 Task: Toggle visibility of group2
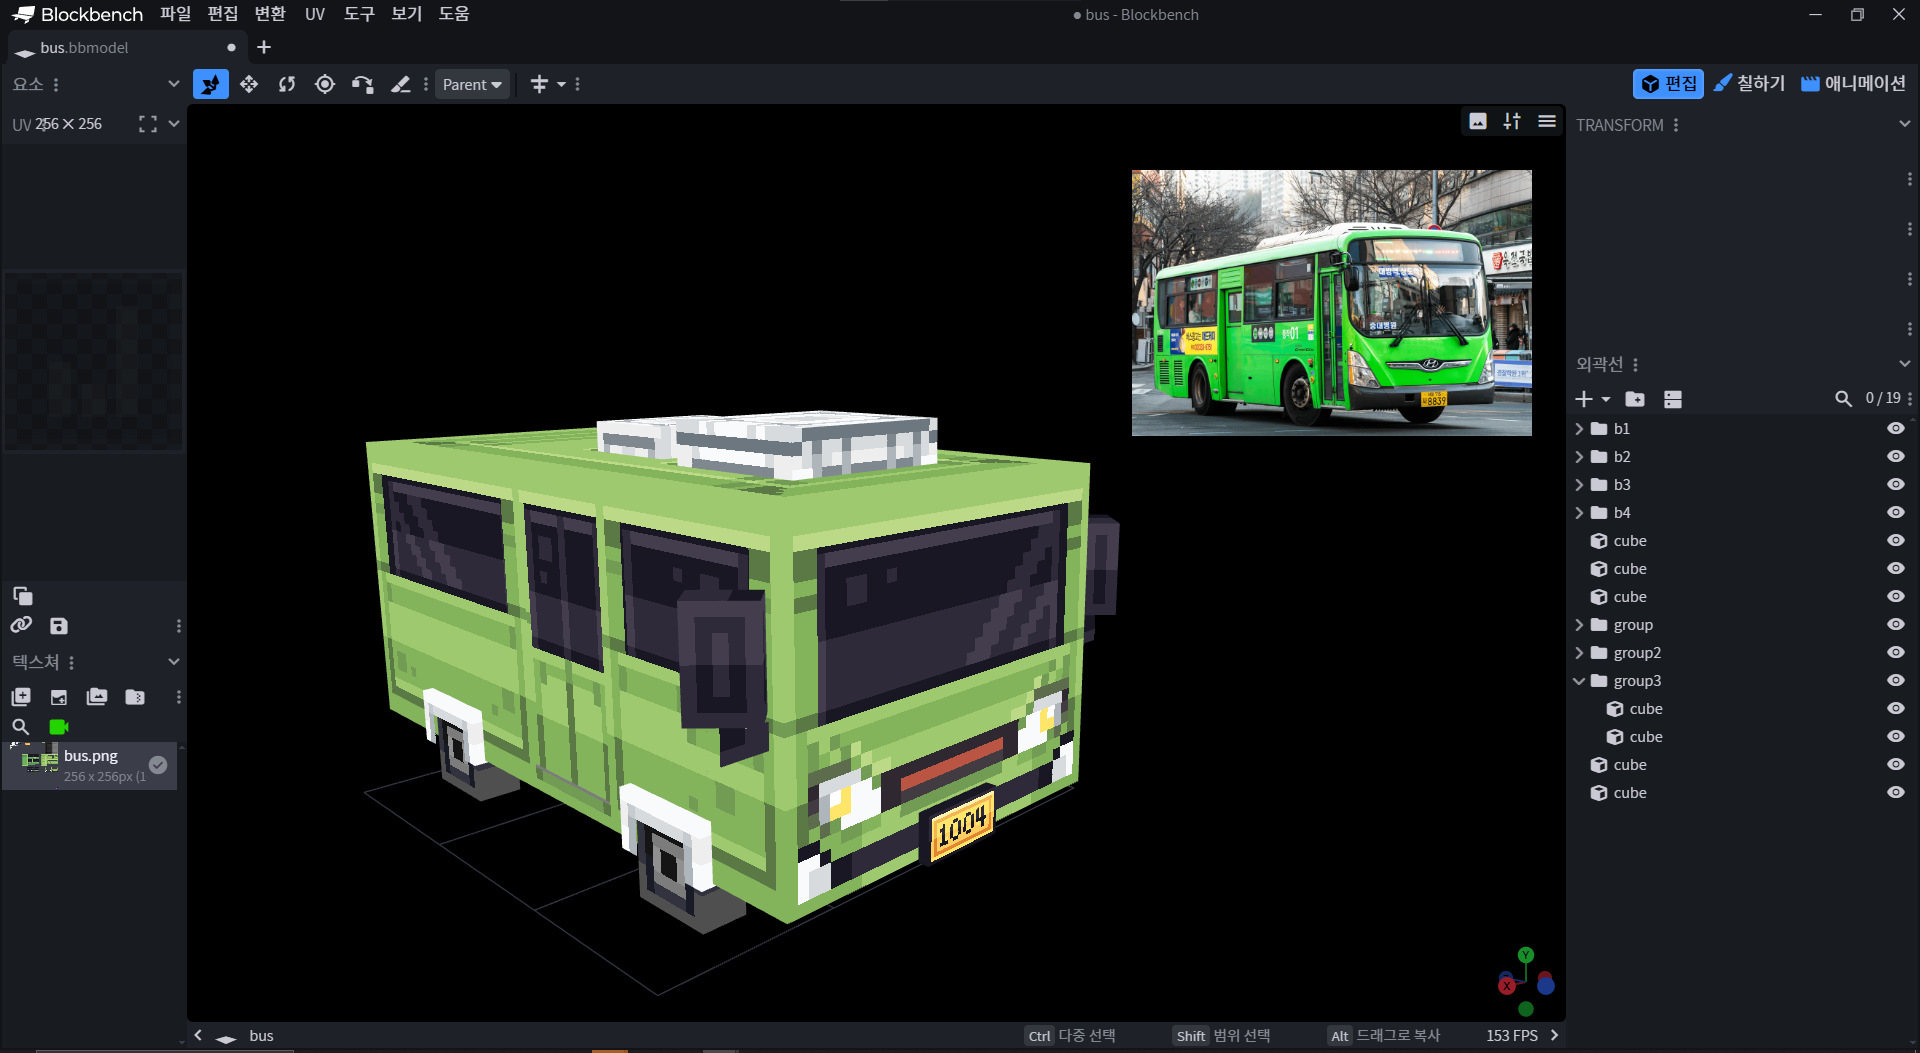point(1895,652)
